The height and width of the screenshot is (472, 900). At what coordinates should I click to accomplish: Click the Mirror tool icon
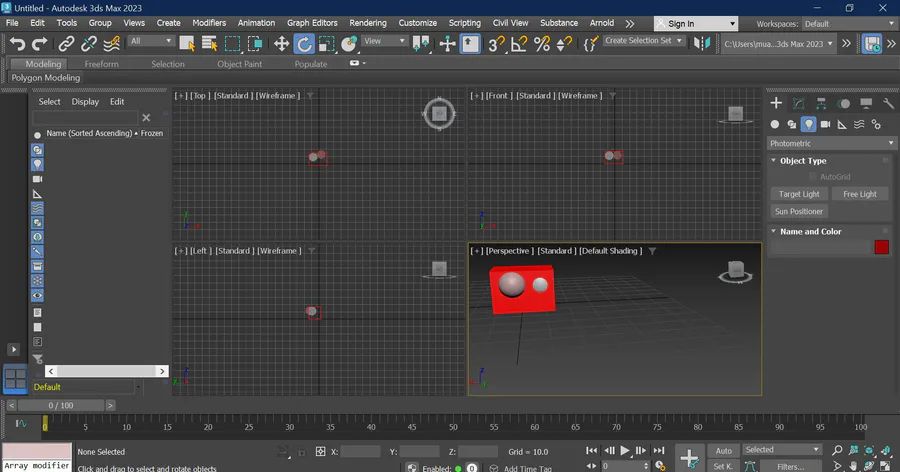[x=702, y=44]
